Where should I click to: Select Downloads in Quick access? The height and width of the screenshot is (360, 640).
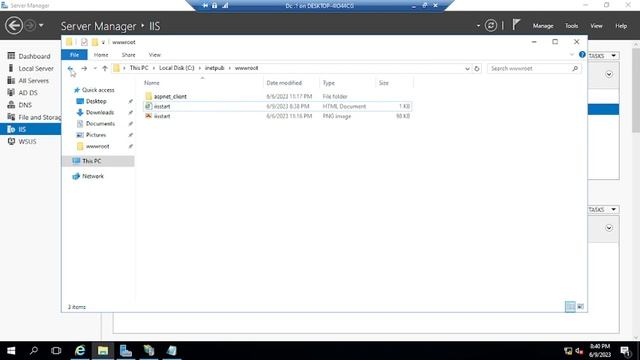pos(100,112)
